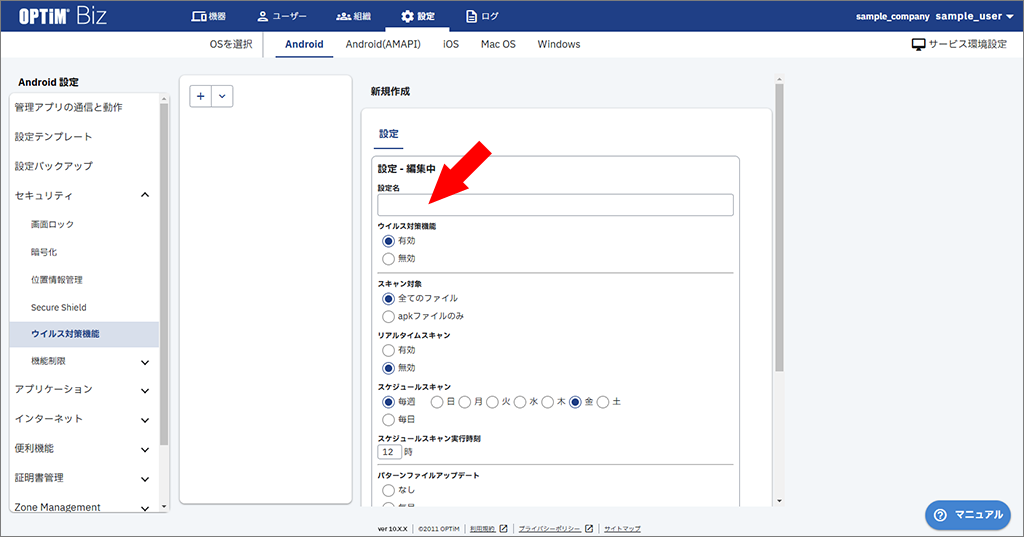Image resolution: width=1024 pixels, height=537 pixels.
Task: Open the sample_user account dropdown
Action: click(974, 16)
